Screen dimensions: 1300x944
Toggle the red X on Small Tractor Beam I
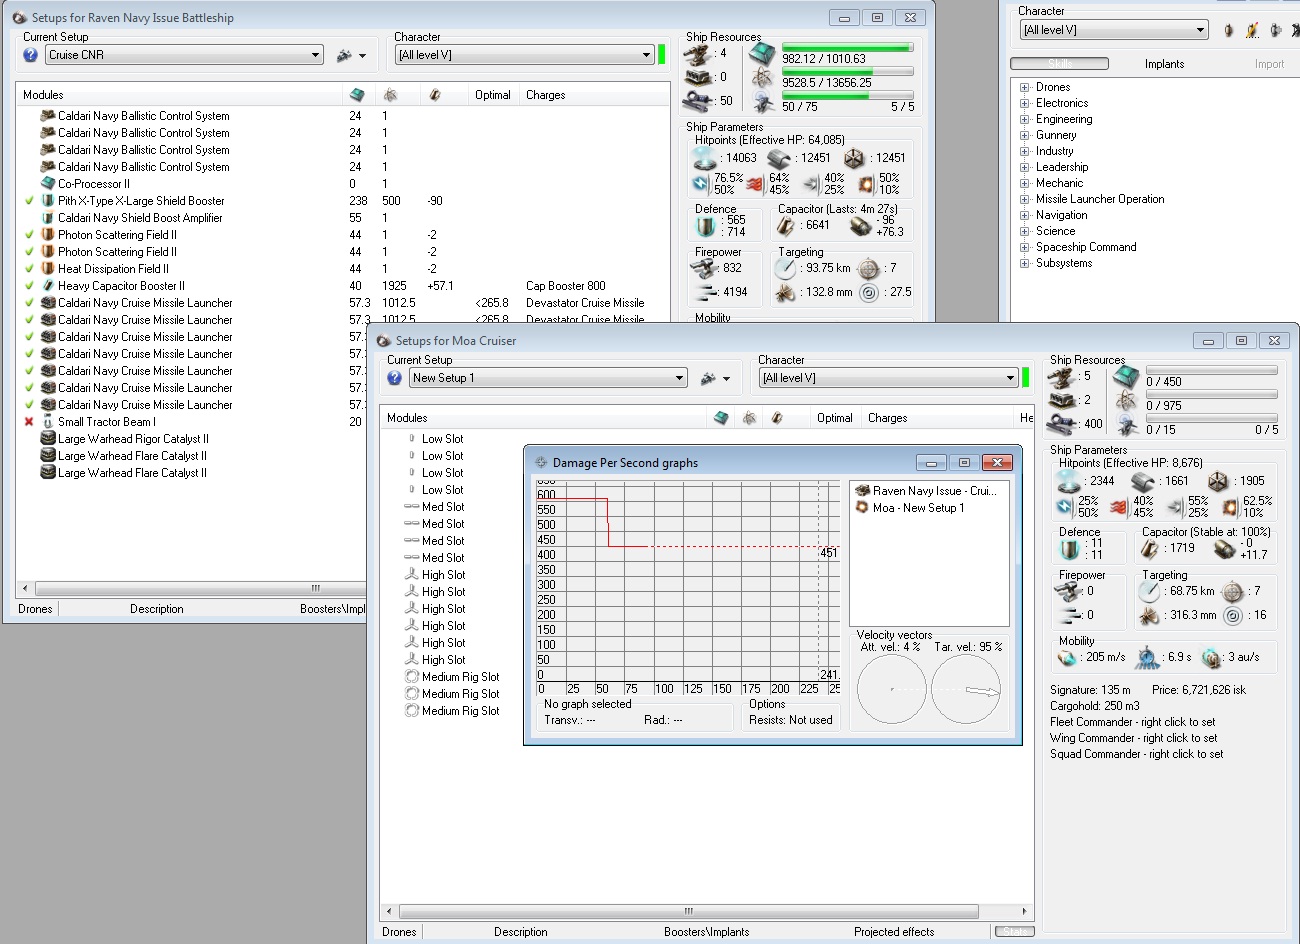click(x=29, y=422)
